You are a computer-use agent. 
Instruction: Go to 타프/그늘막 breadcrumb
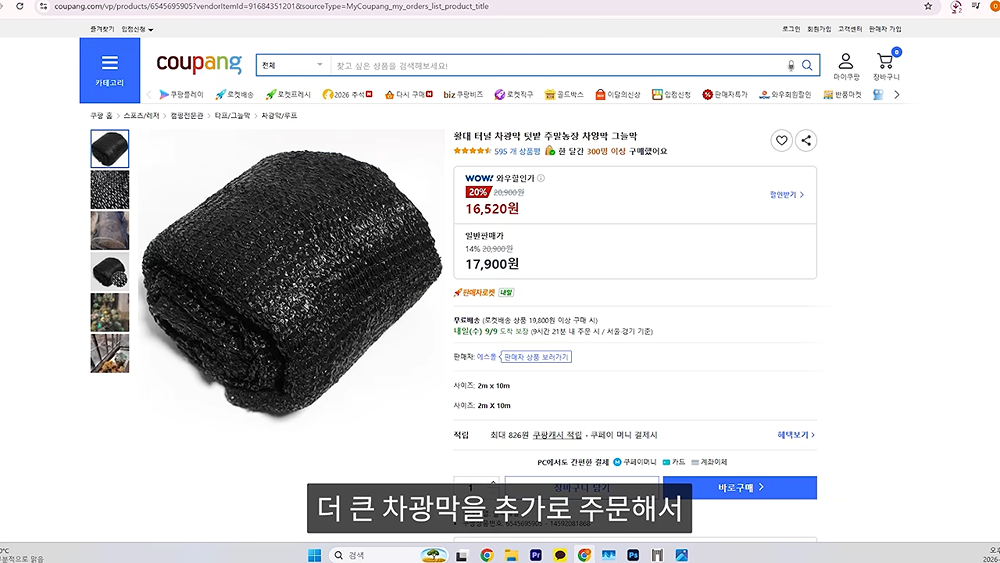point(232,116)
